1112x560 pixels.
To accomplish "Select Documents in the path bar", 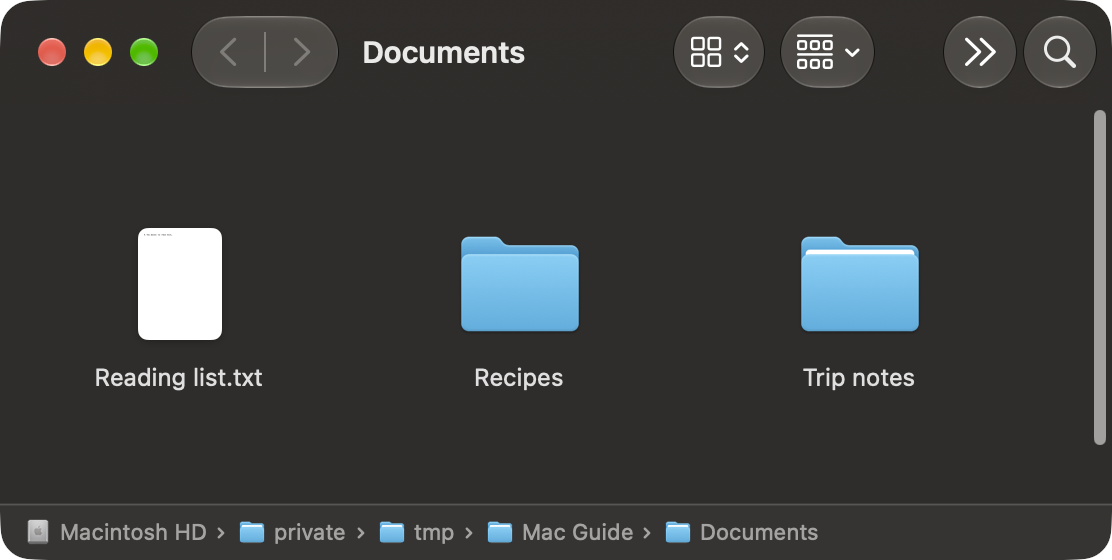I will point(742,532).
